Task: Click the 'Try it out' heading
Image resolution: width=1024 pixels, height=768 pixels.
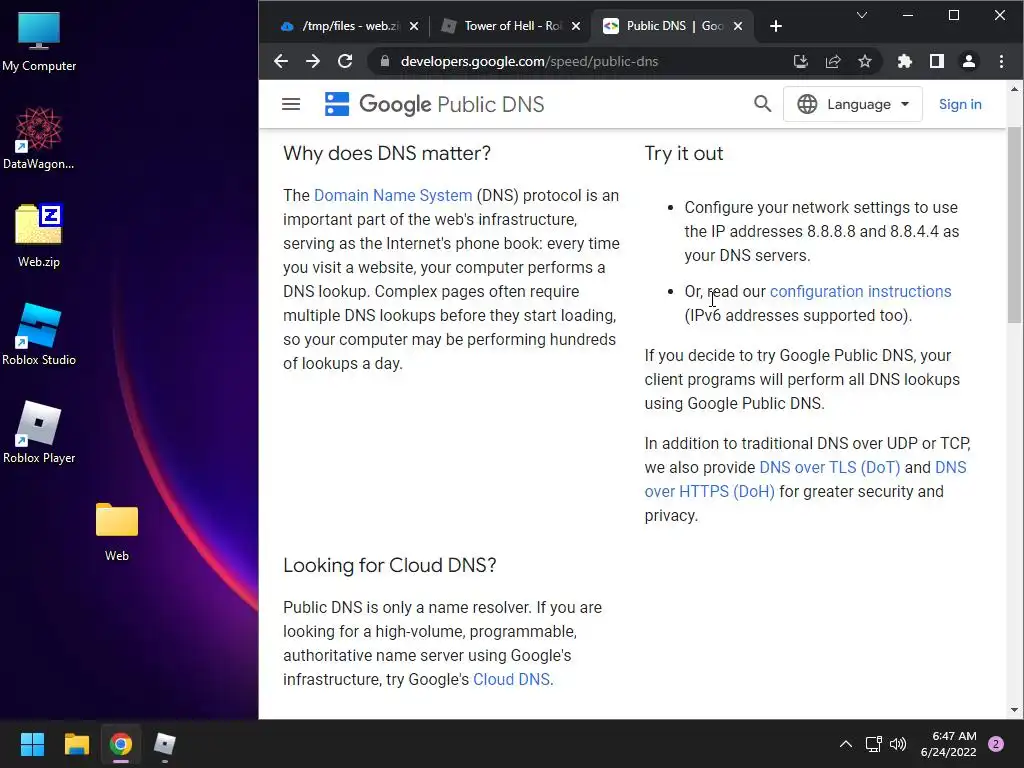Action: [684, 153]
